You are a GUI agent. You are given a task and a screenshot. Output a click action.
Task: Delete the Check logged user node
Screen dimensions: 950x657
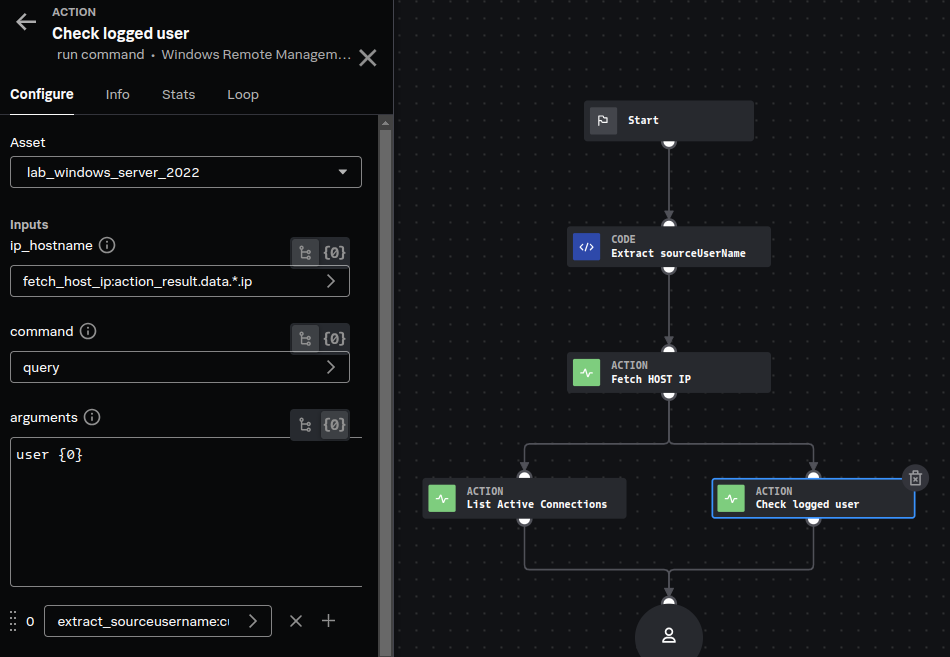914,478
